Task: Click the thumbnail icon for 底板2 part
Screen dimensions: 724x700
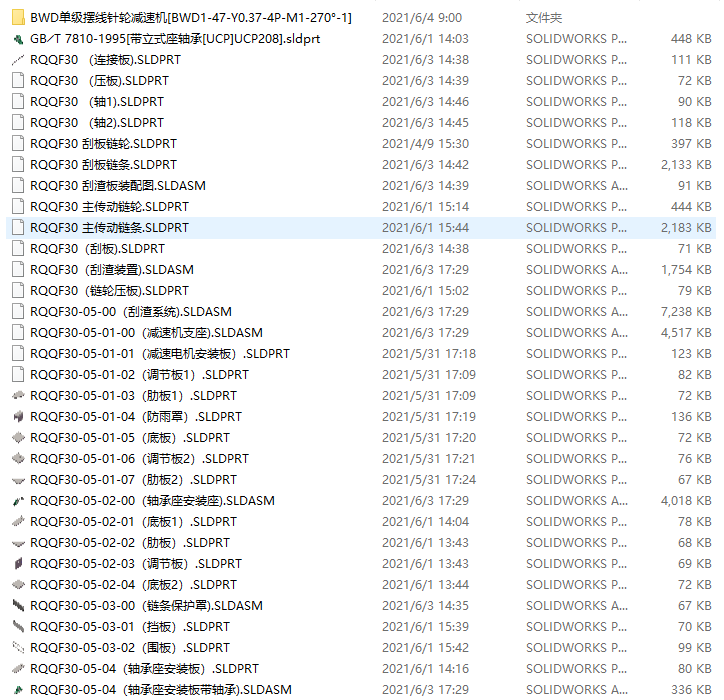Action: (x=18, y=585)
